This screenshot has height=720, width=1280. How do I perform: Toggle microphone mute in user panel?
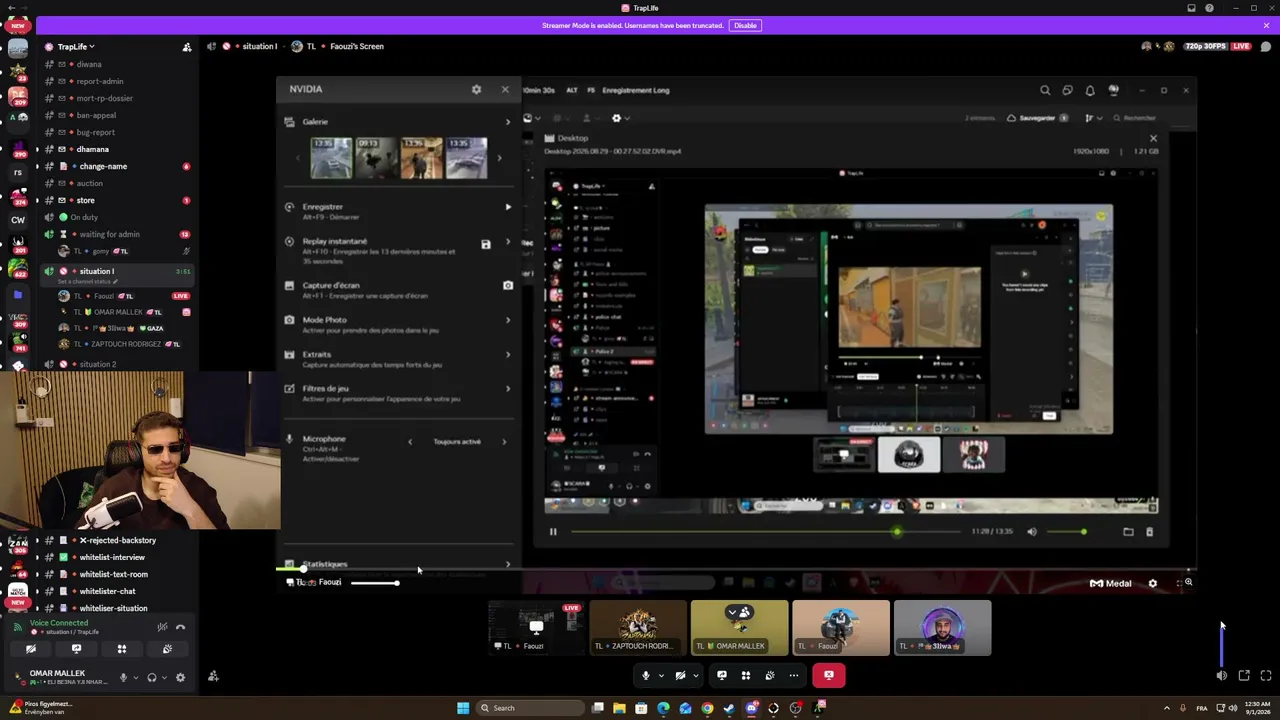pos(123,677)
